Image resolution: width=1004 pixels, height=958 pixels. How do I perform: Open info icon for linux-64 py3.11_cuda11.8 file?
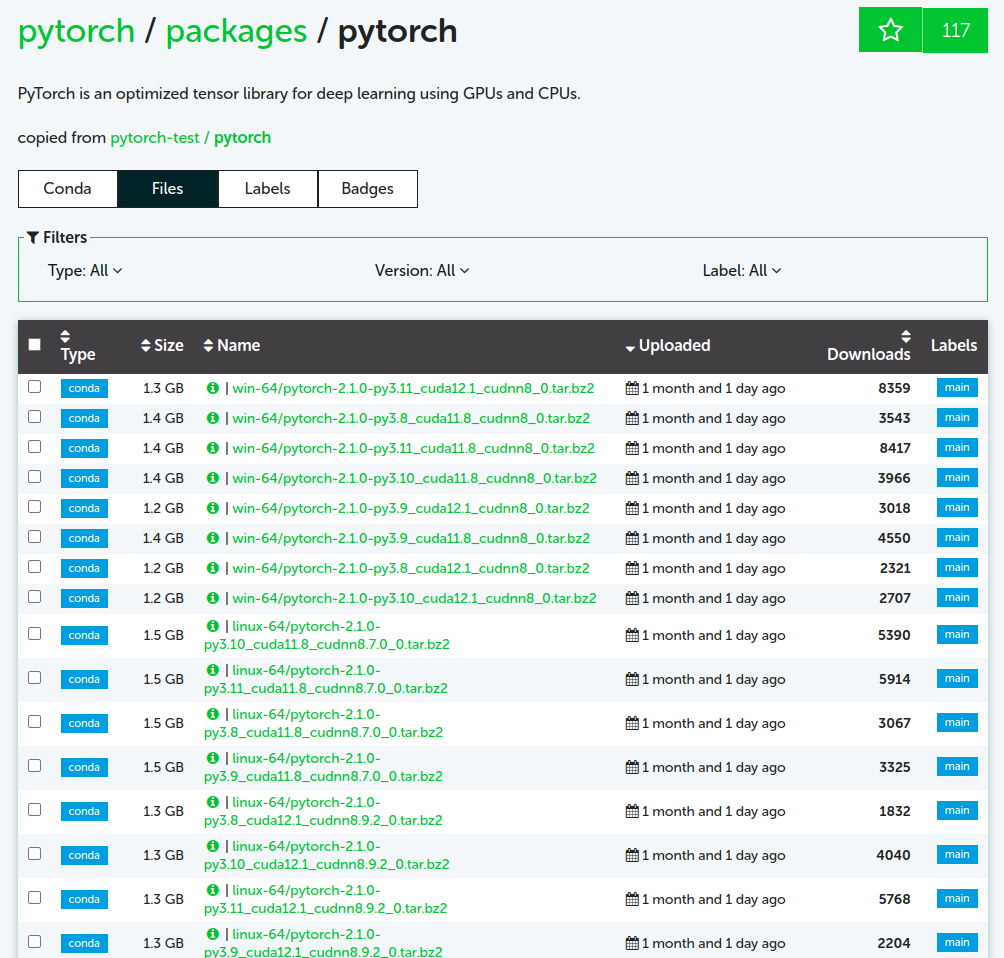[213, 670]
